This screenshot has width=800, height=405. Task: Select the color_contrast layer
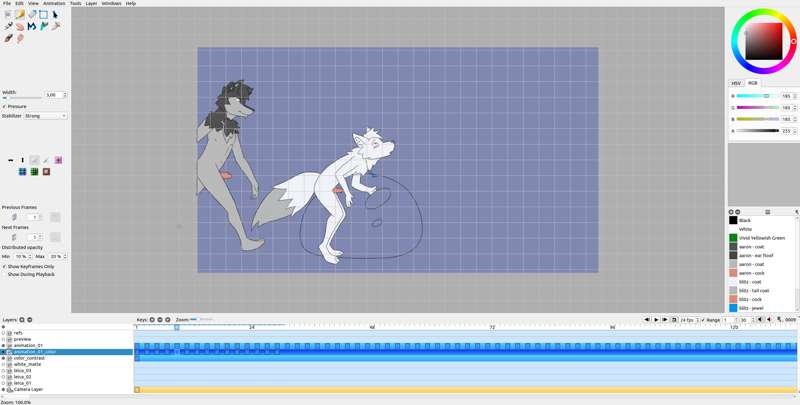point(29,358)
